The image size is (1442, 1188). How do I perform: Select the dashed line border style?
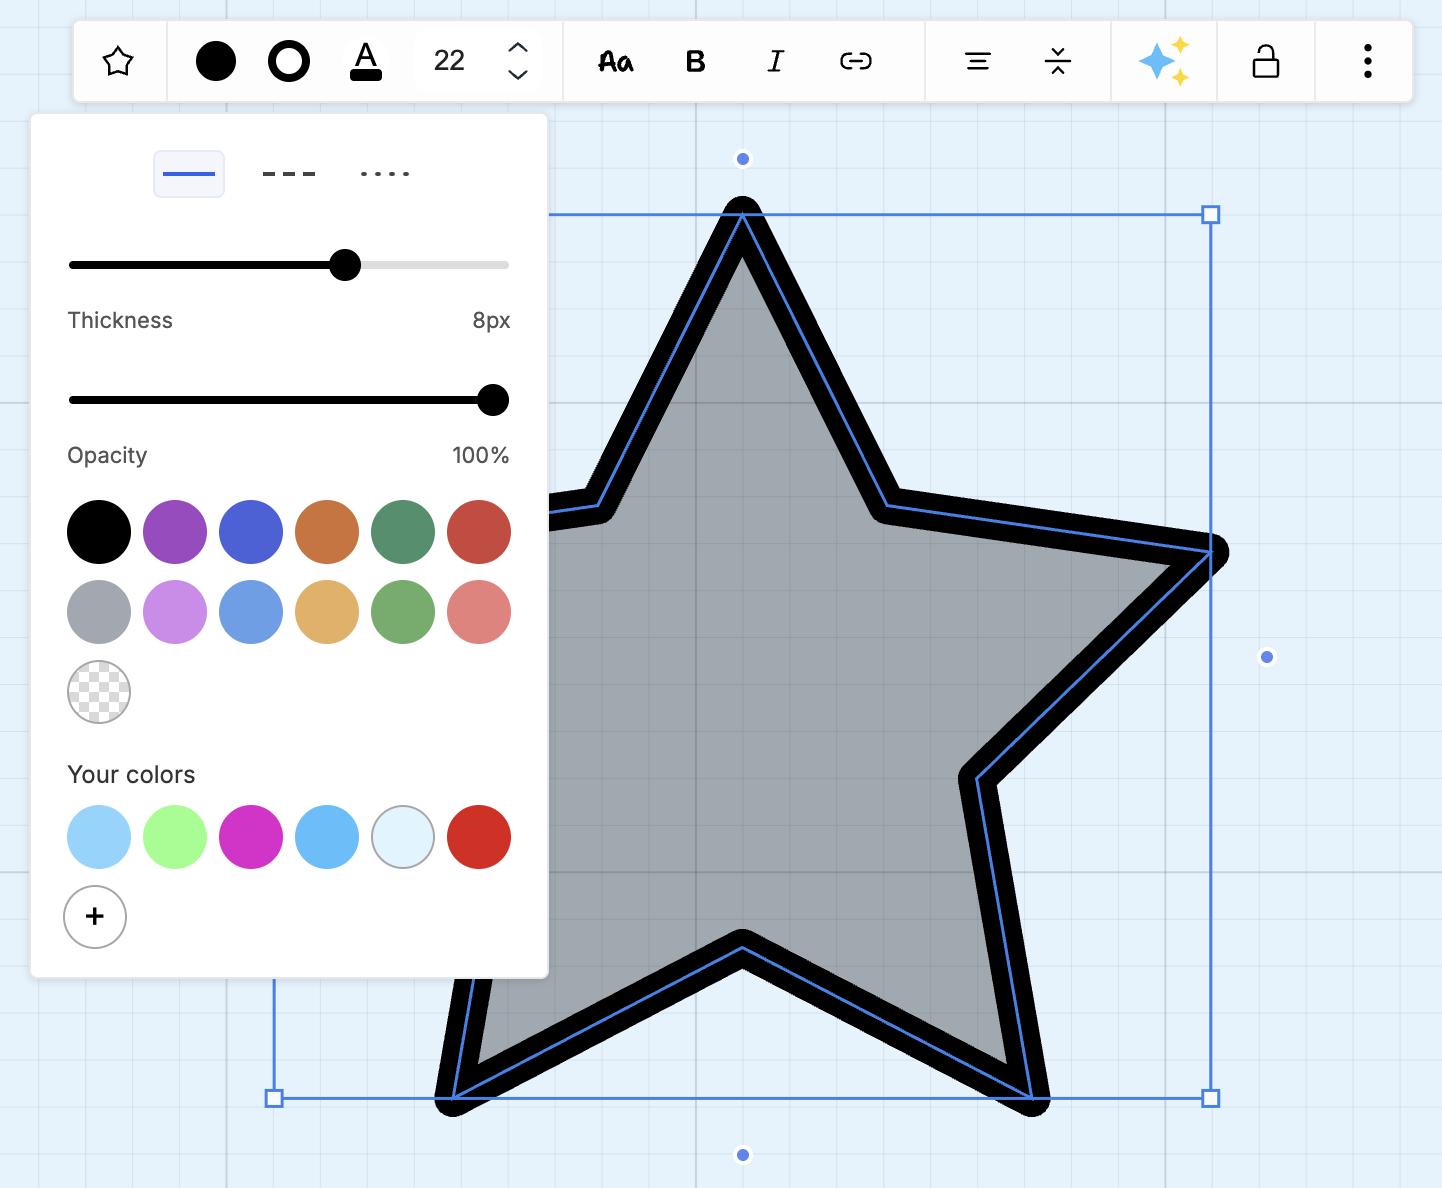pyautogui.click(x=289, y=174)
